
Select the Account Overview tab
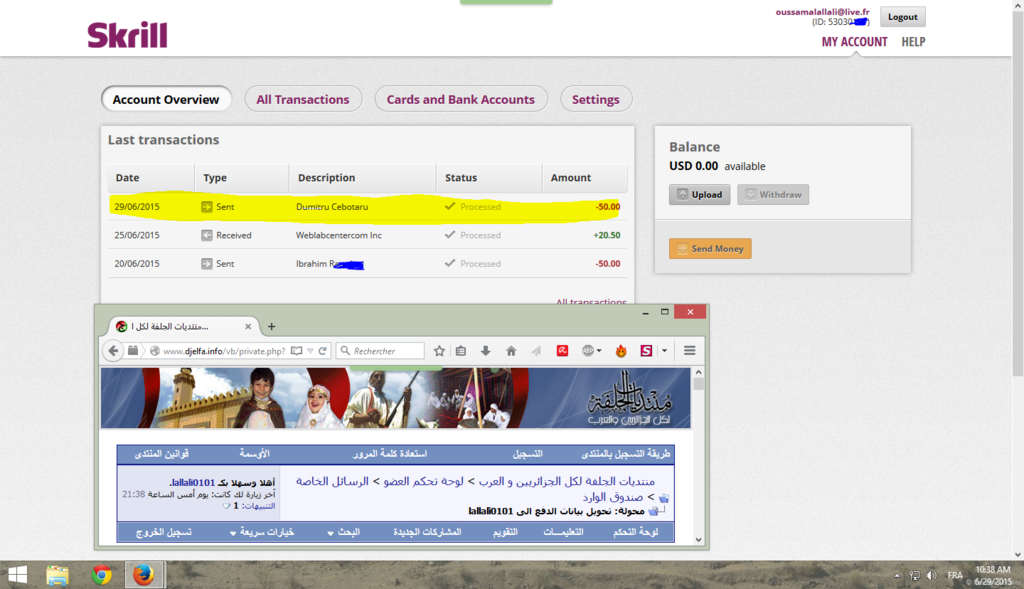coord(166,99)
